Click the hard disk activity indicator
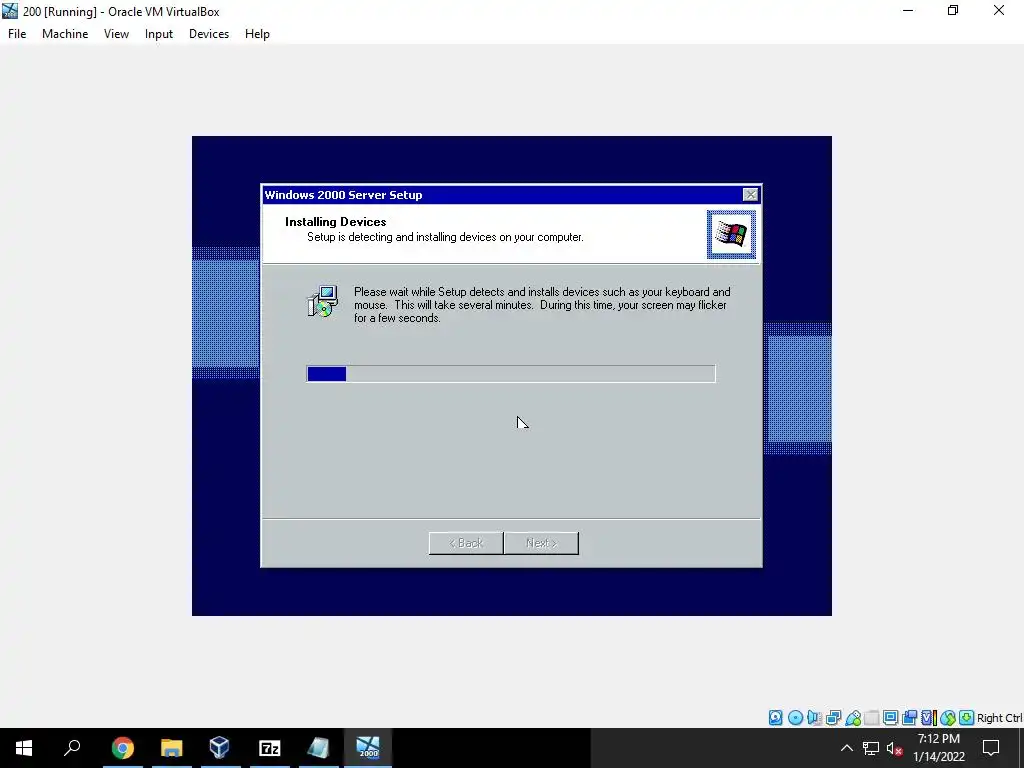This screenshot has width=1024, height=768. 775,718
